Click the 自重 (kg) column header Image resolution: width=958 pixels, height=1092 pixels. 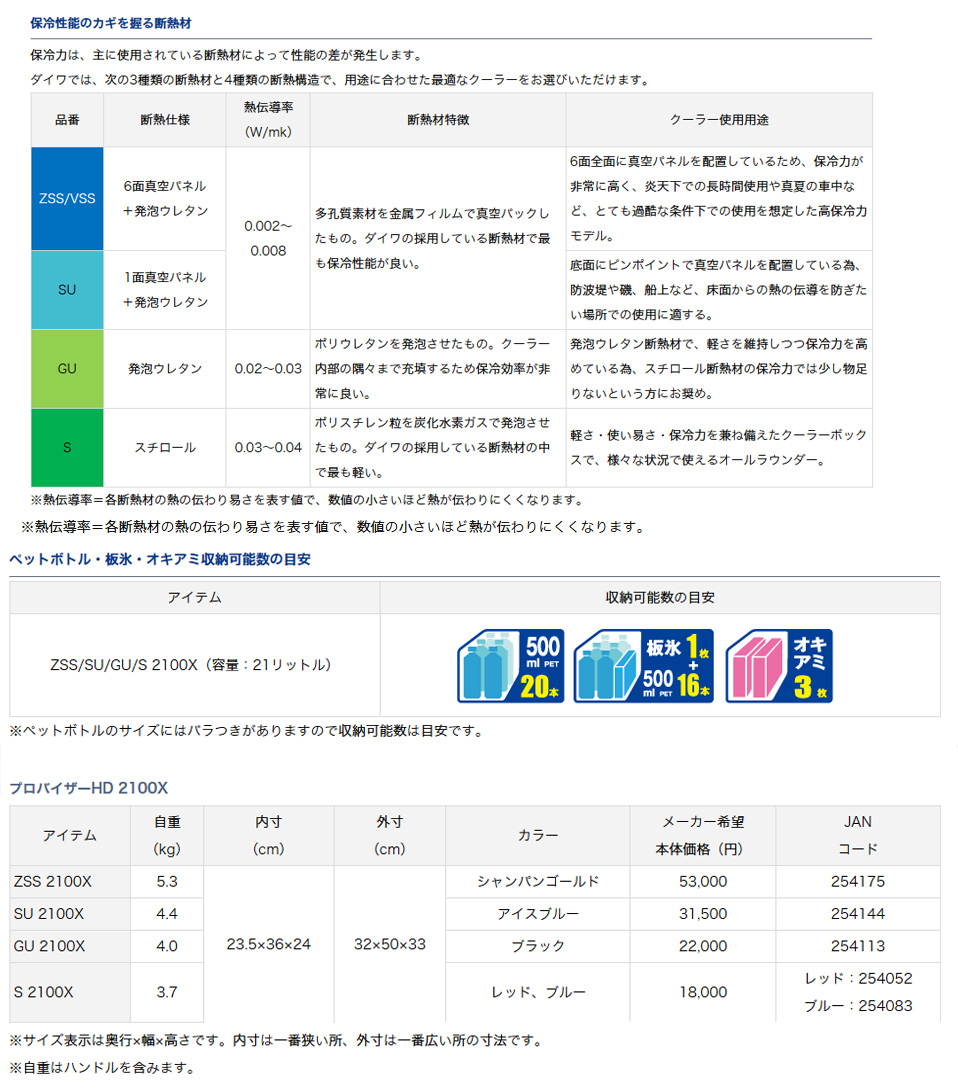pos(167,836)
